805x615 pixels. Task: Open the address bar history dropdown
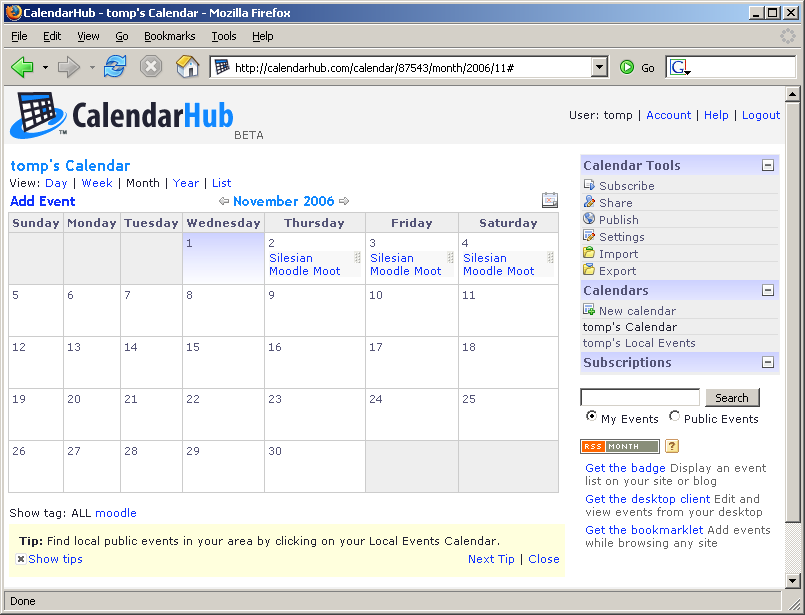click(x=599, y=67)
